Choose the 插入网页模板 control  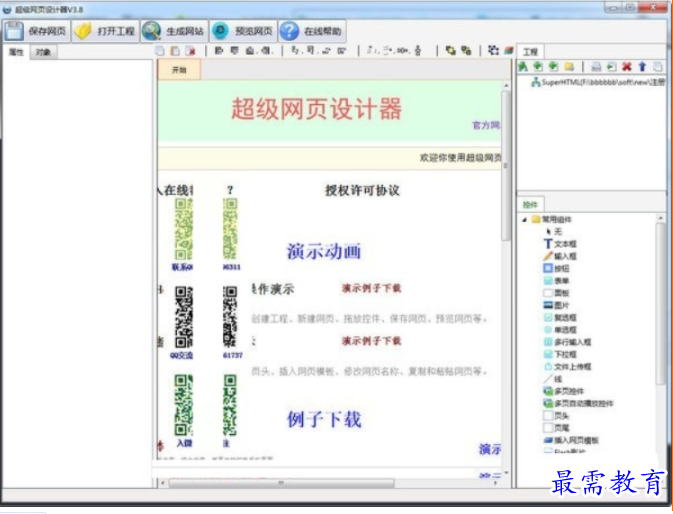[x=571, y=440]
